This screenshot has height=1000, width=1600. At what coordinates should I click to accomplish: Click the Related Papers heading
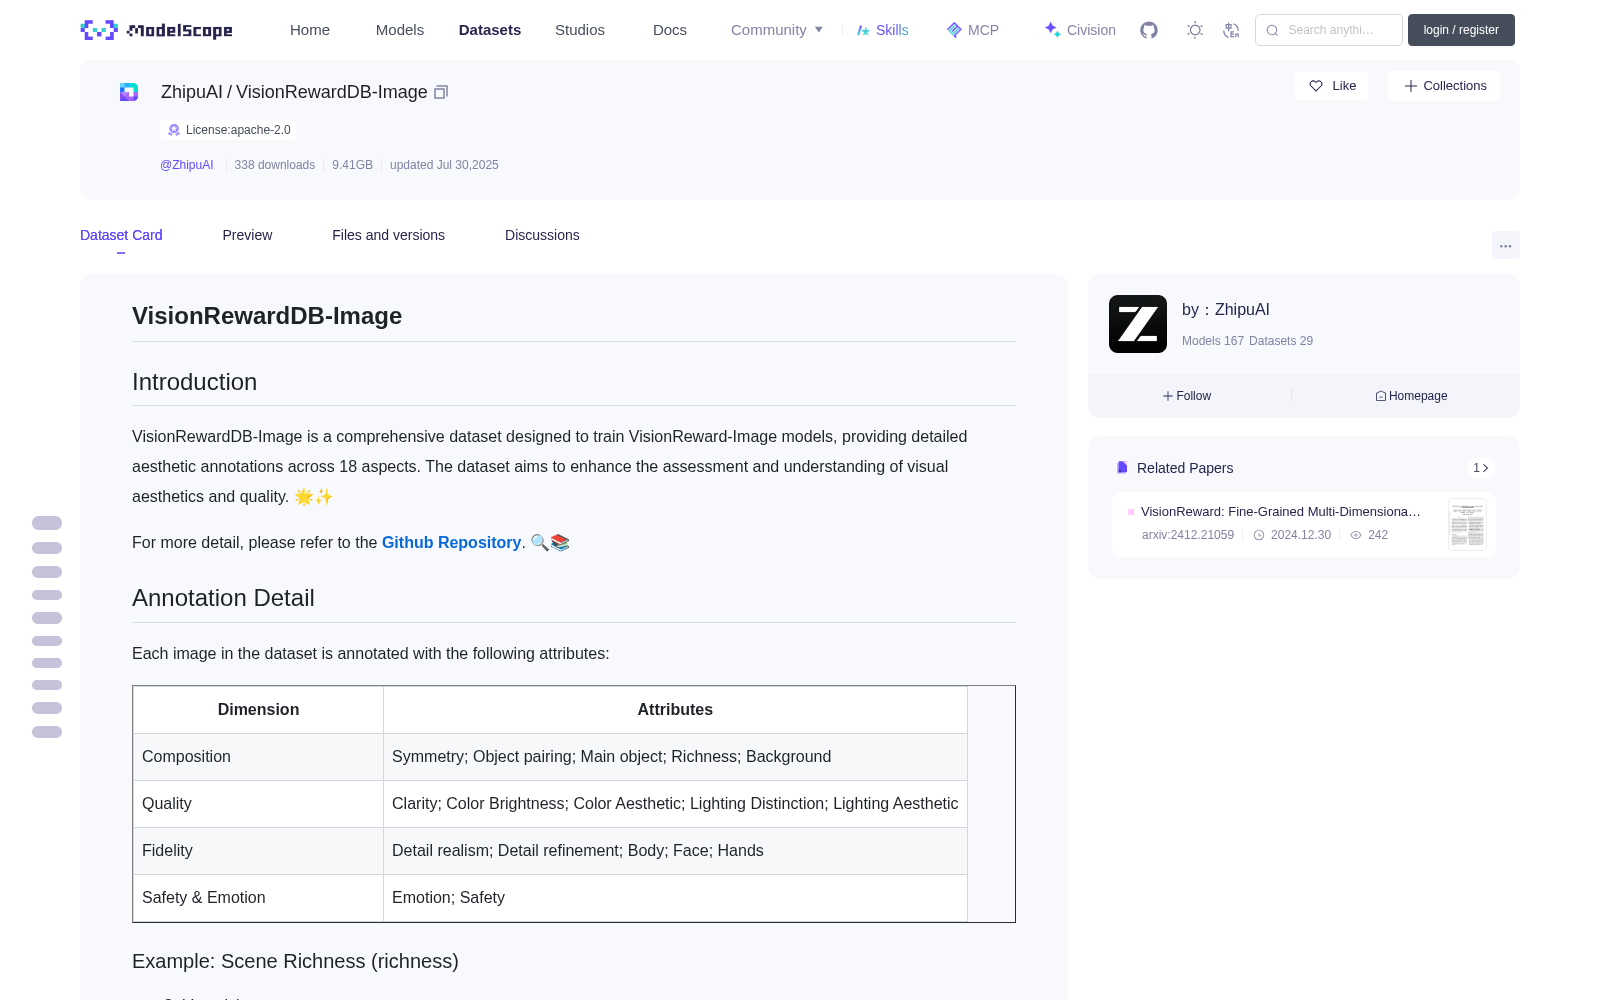pos(1185,468)
